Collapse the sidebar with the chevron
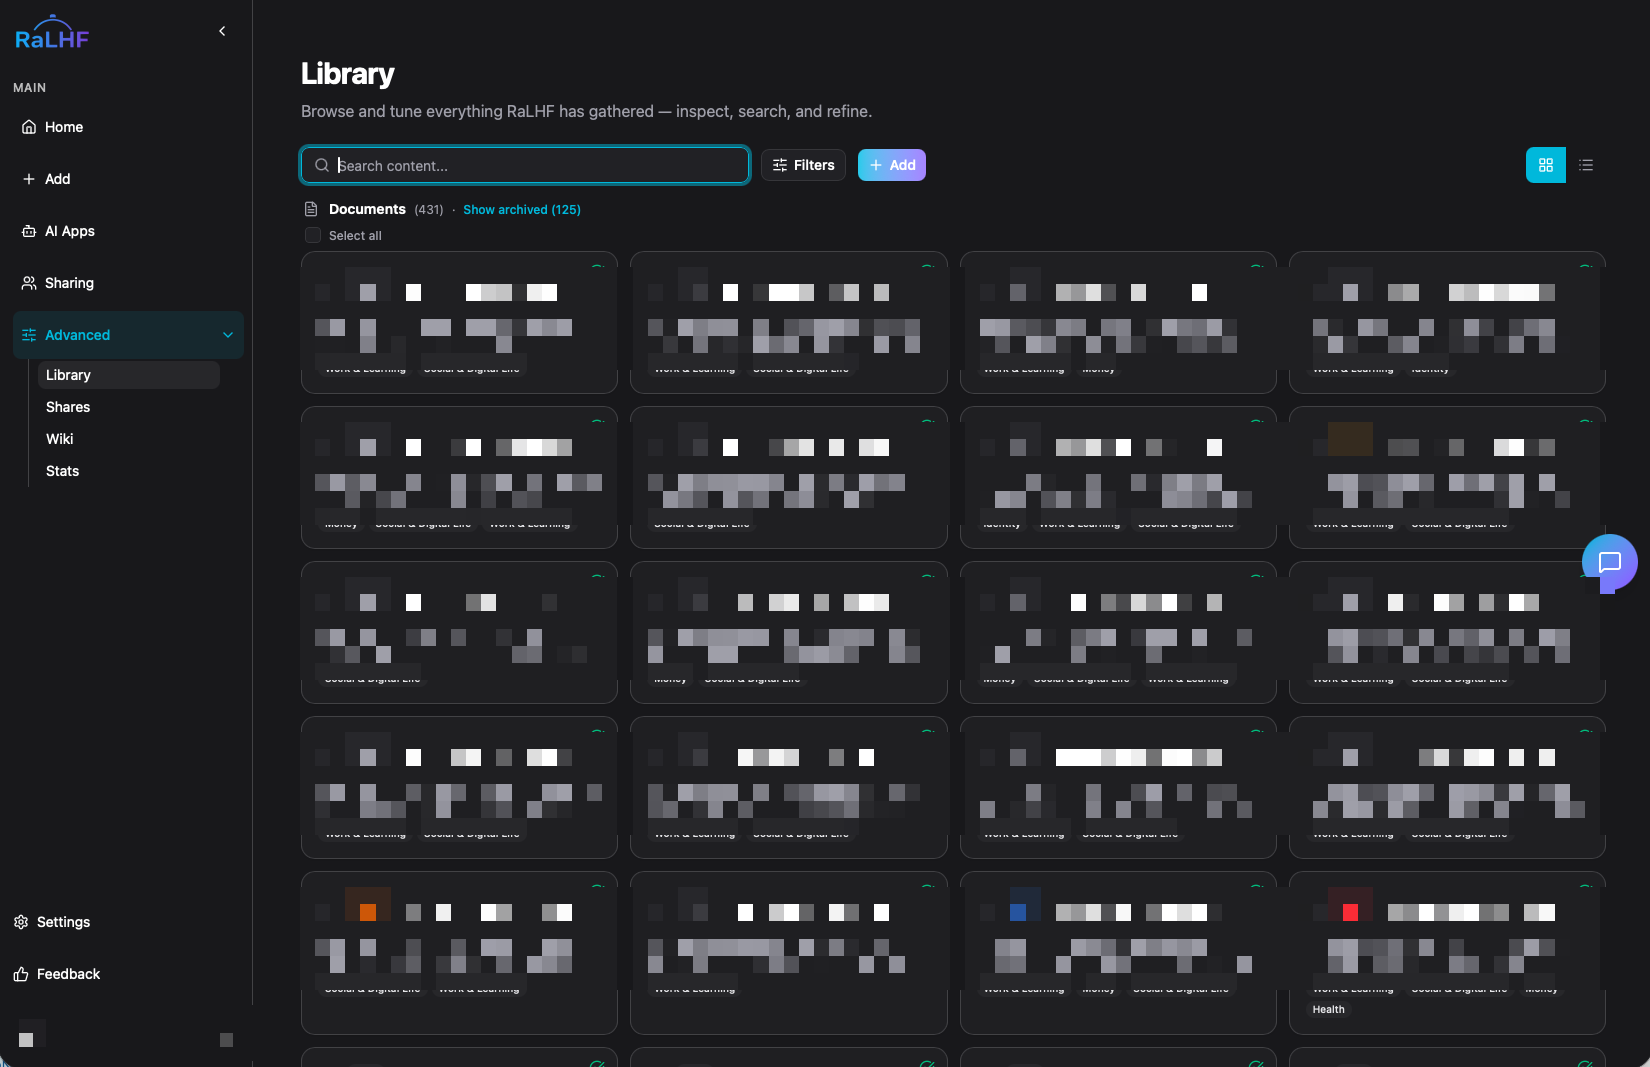 222,31
